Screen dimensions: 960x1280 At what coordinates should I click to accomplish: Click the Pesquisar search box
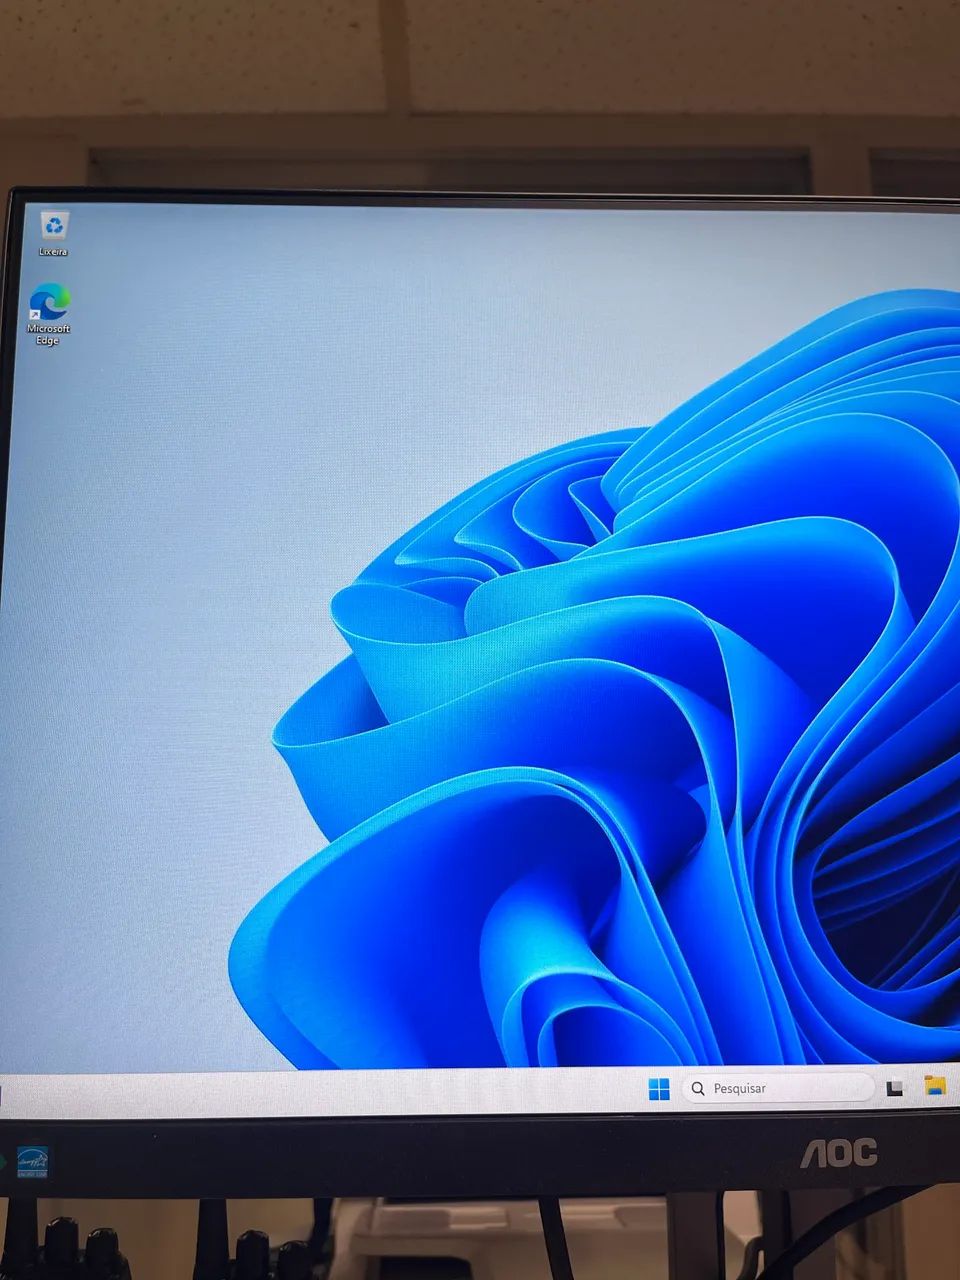[x=778, y=1088]
